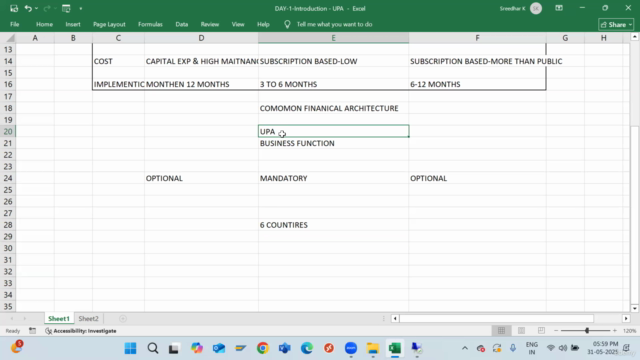Add a new sheet with plus icon
The width and height of the screenshot is (640, 360).
click(x=123, y=318)
